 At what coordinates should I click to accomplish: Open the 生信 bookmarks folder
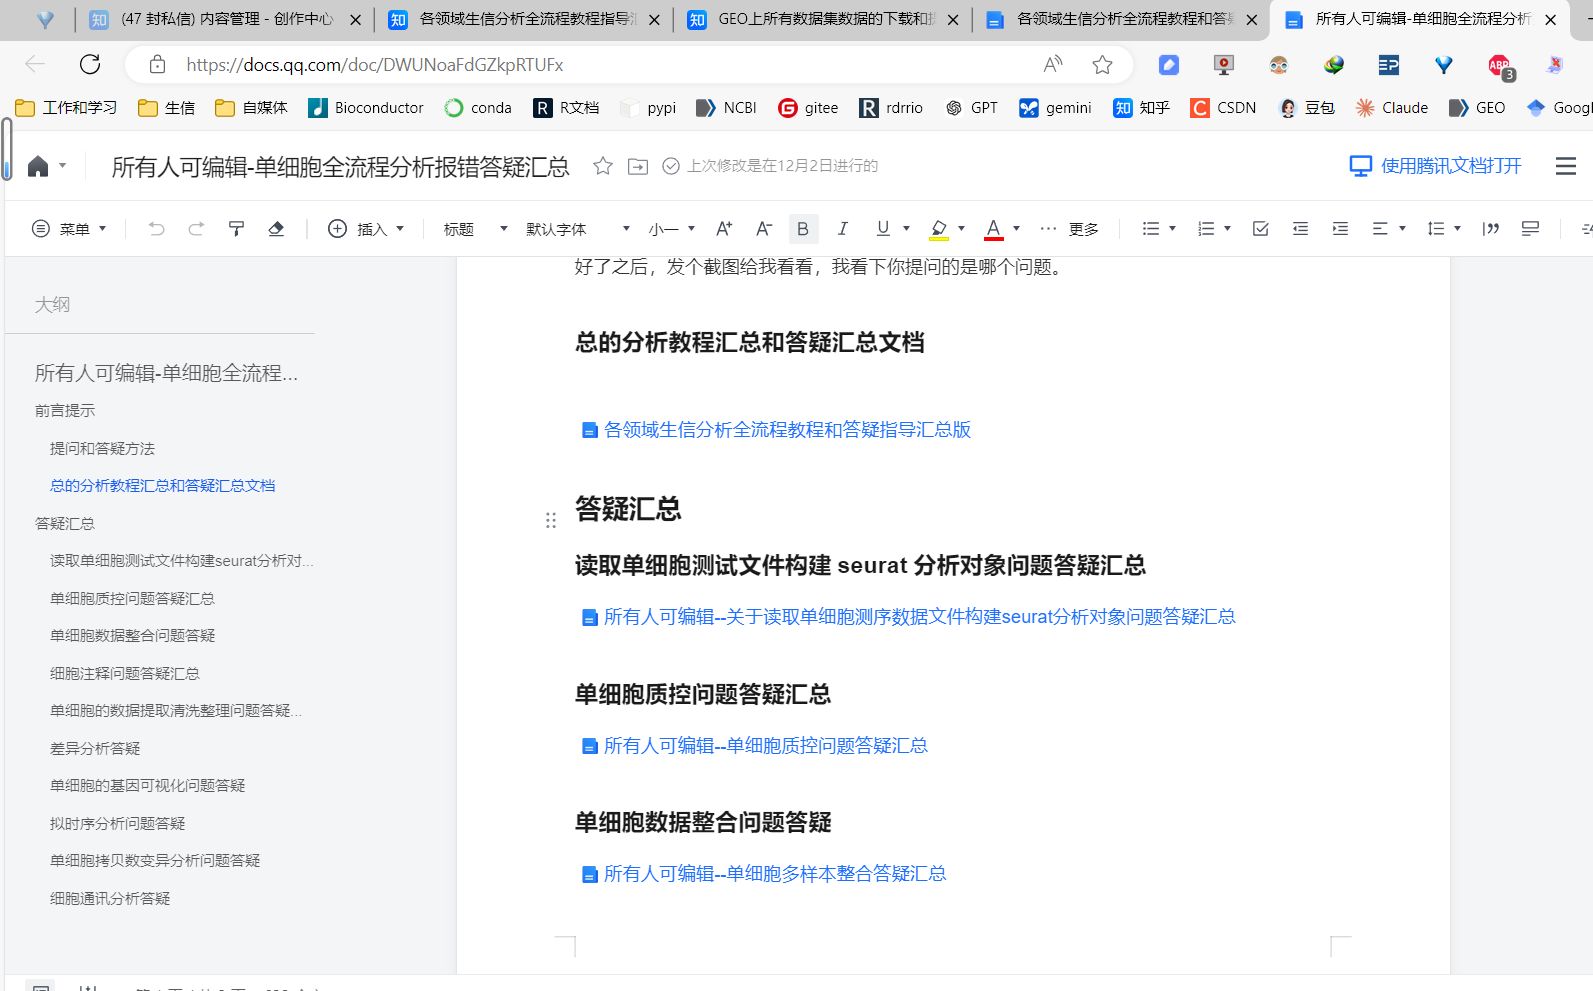pos(167,108)
